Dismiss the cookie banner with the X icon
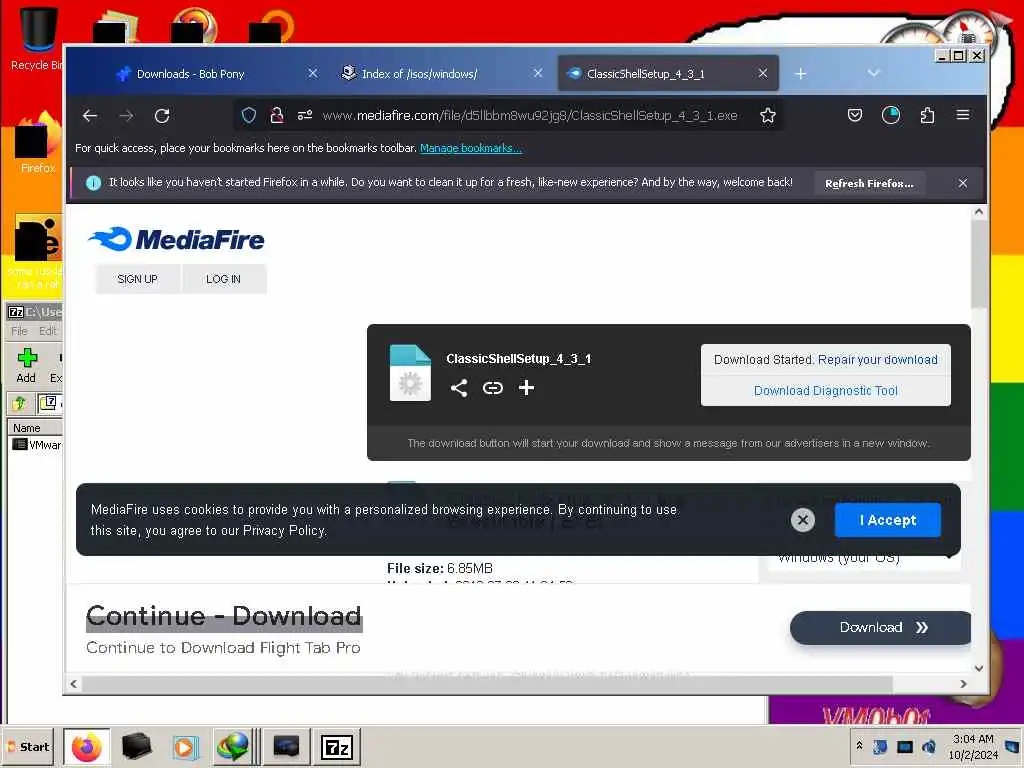Screen dimensions: 1024x768 pyautogui.click(x=803, y=520)
